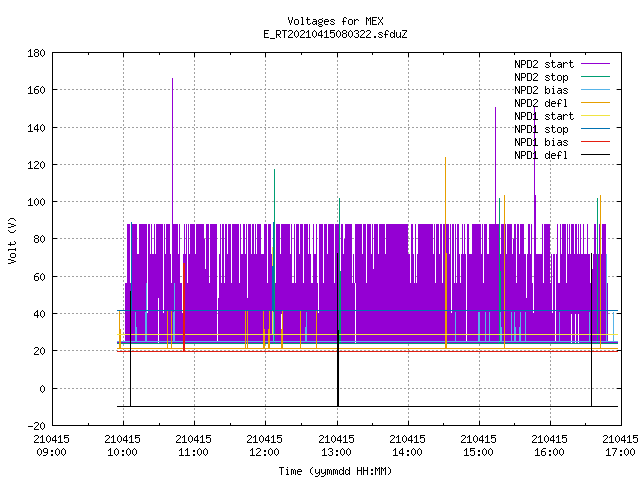Click the 180 value on the y-axis
The image size is (640, 480).
[36, 53]
